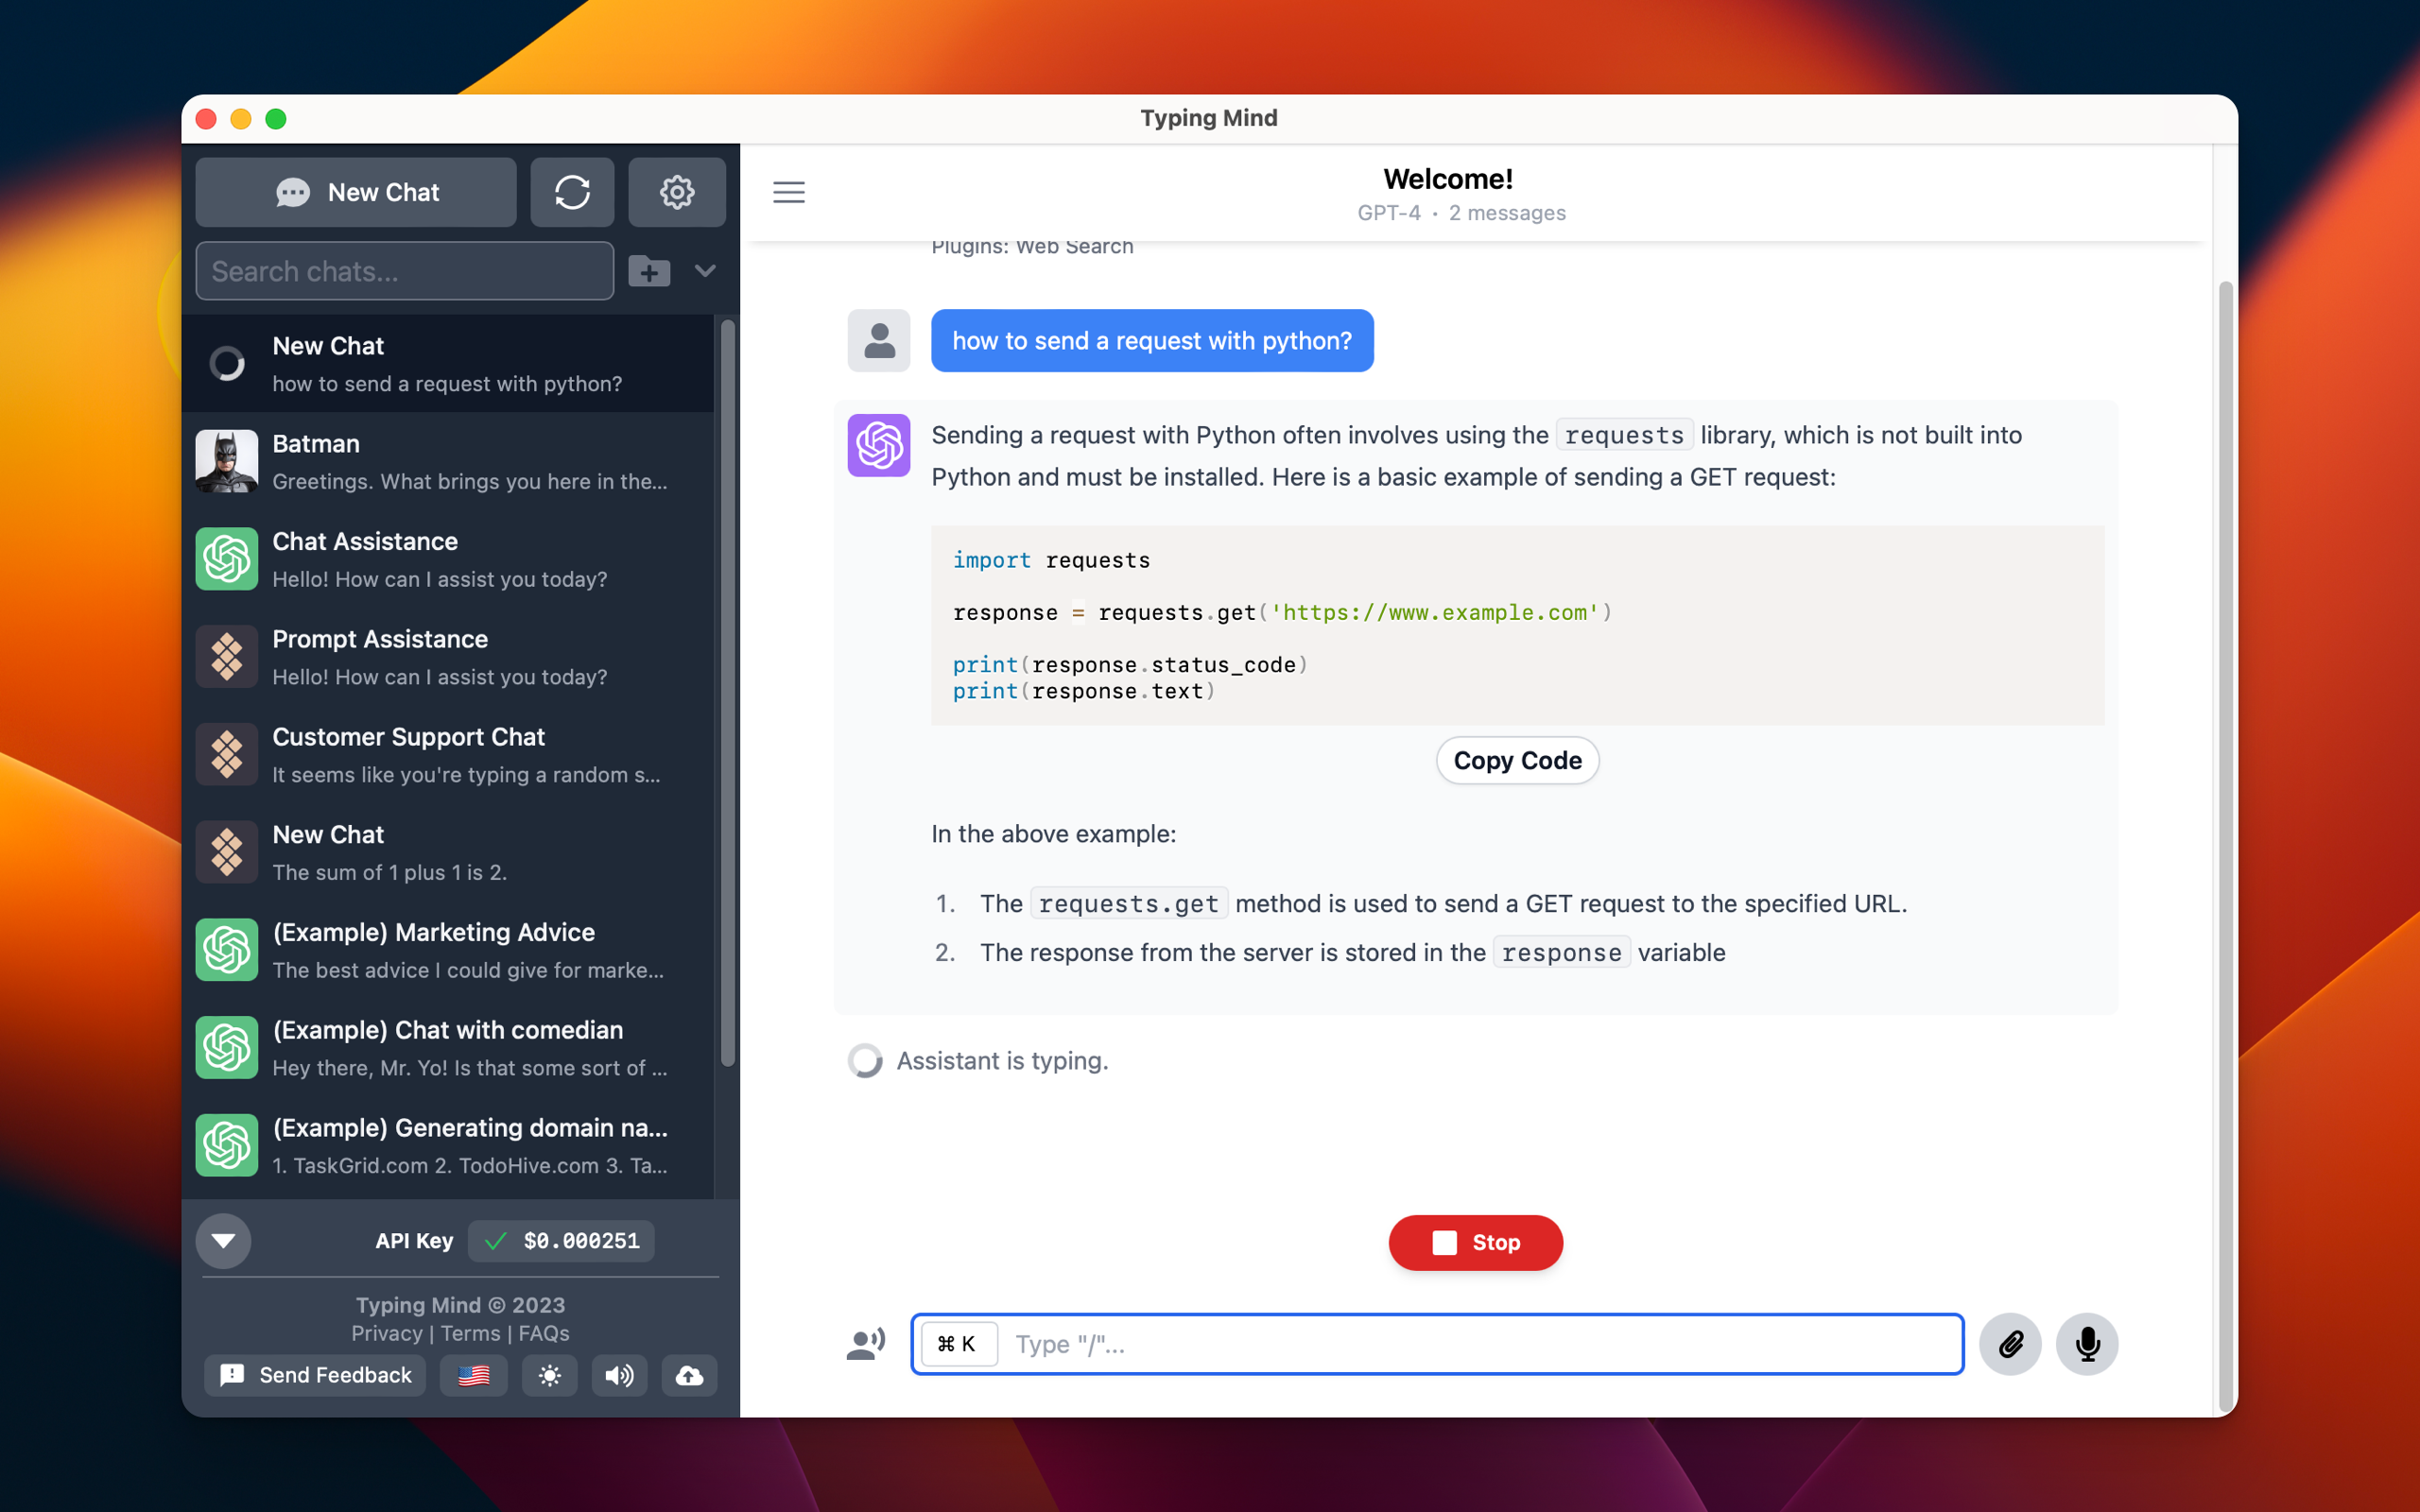Enable read-aloud with the speaker avatar icon

(x=865, y=1344)
